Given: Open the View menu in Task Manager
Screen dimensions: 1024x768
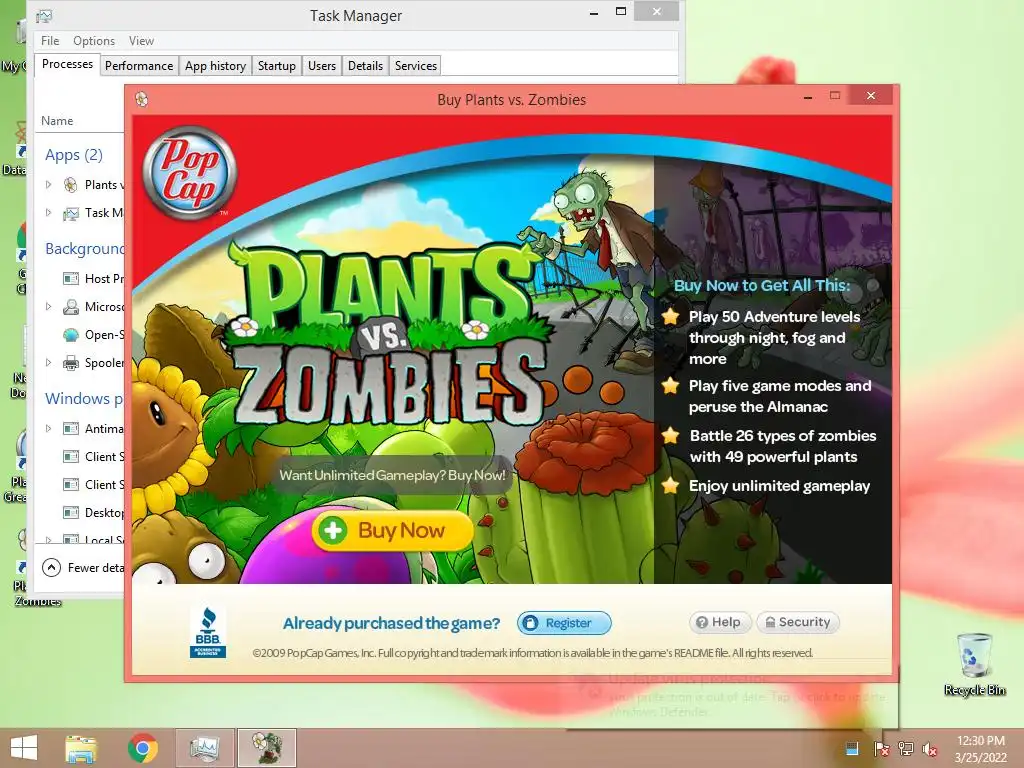Looking at the screenshot, I should [141, 40].
